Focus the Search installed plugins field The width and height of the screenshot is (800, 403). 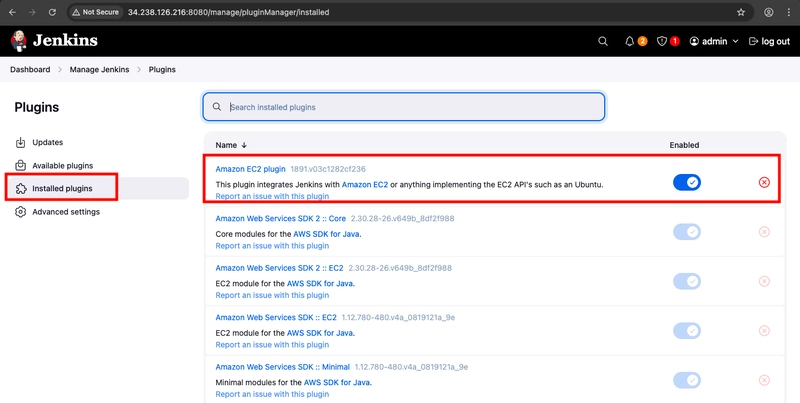coord(404,107)
